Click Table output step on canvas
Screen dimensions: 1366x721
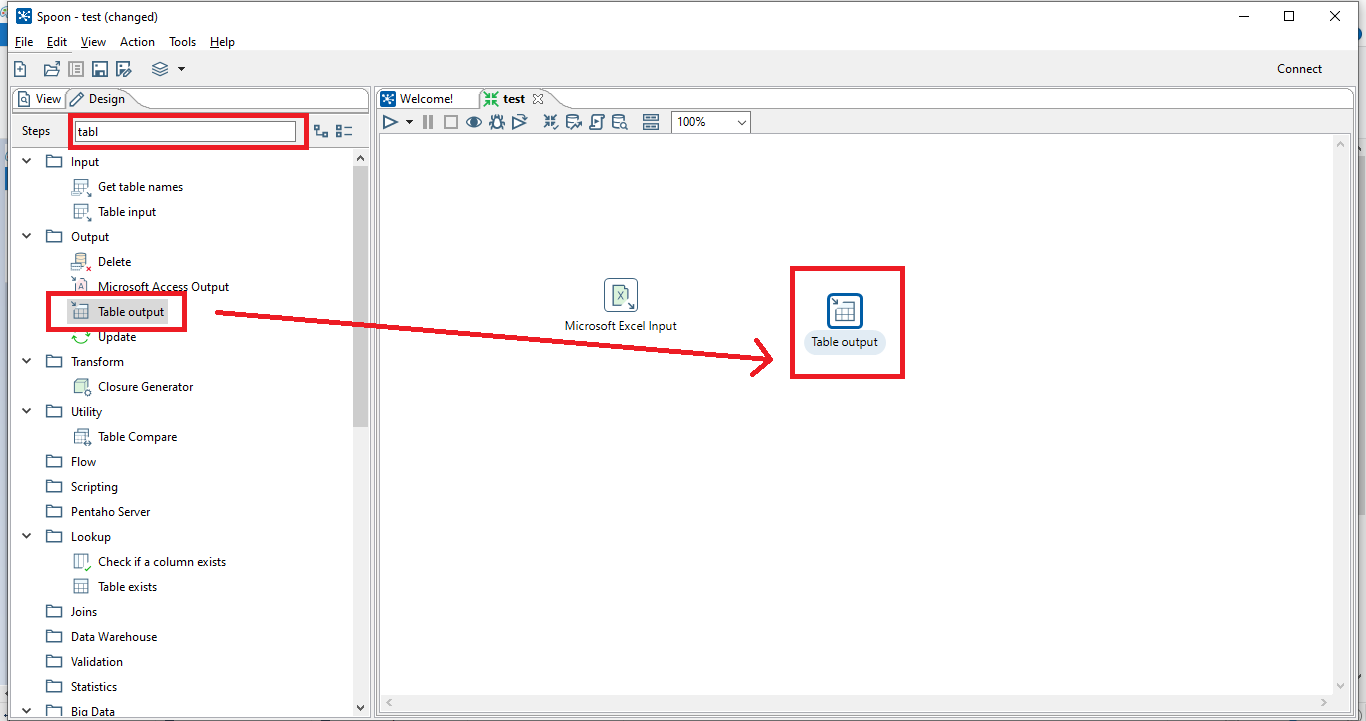(x=845, y=311)
